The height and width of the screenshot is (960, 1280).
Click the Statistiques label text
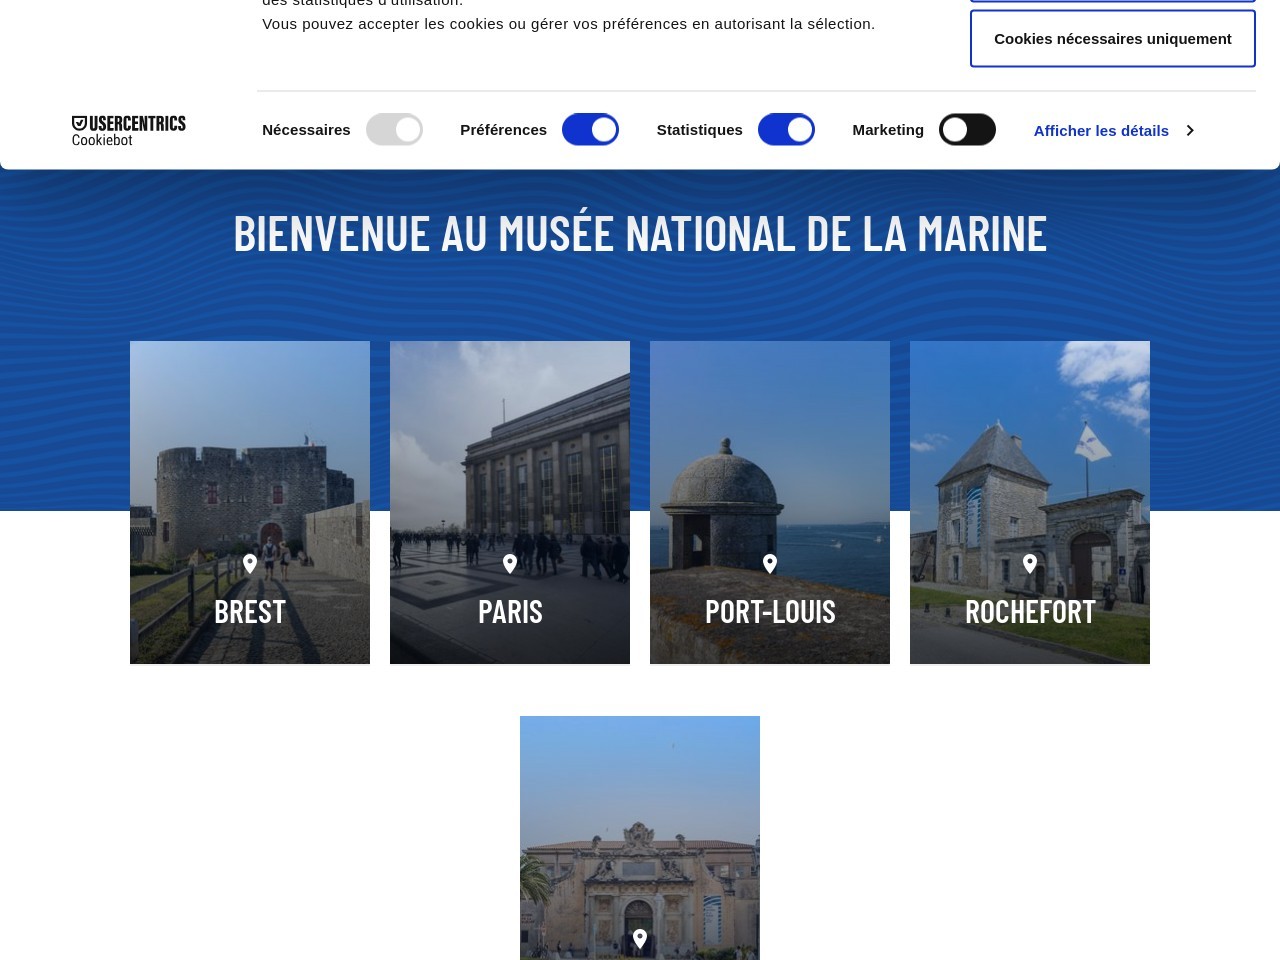(x=699, y=130)
